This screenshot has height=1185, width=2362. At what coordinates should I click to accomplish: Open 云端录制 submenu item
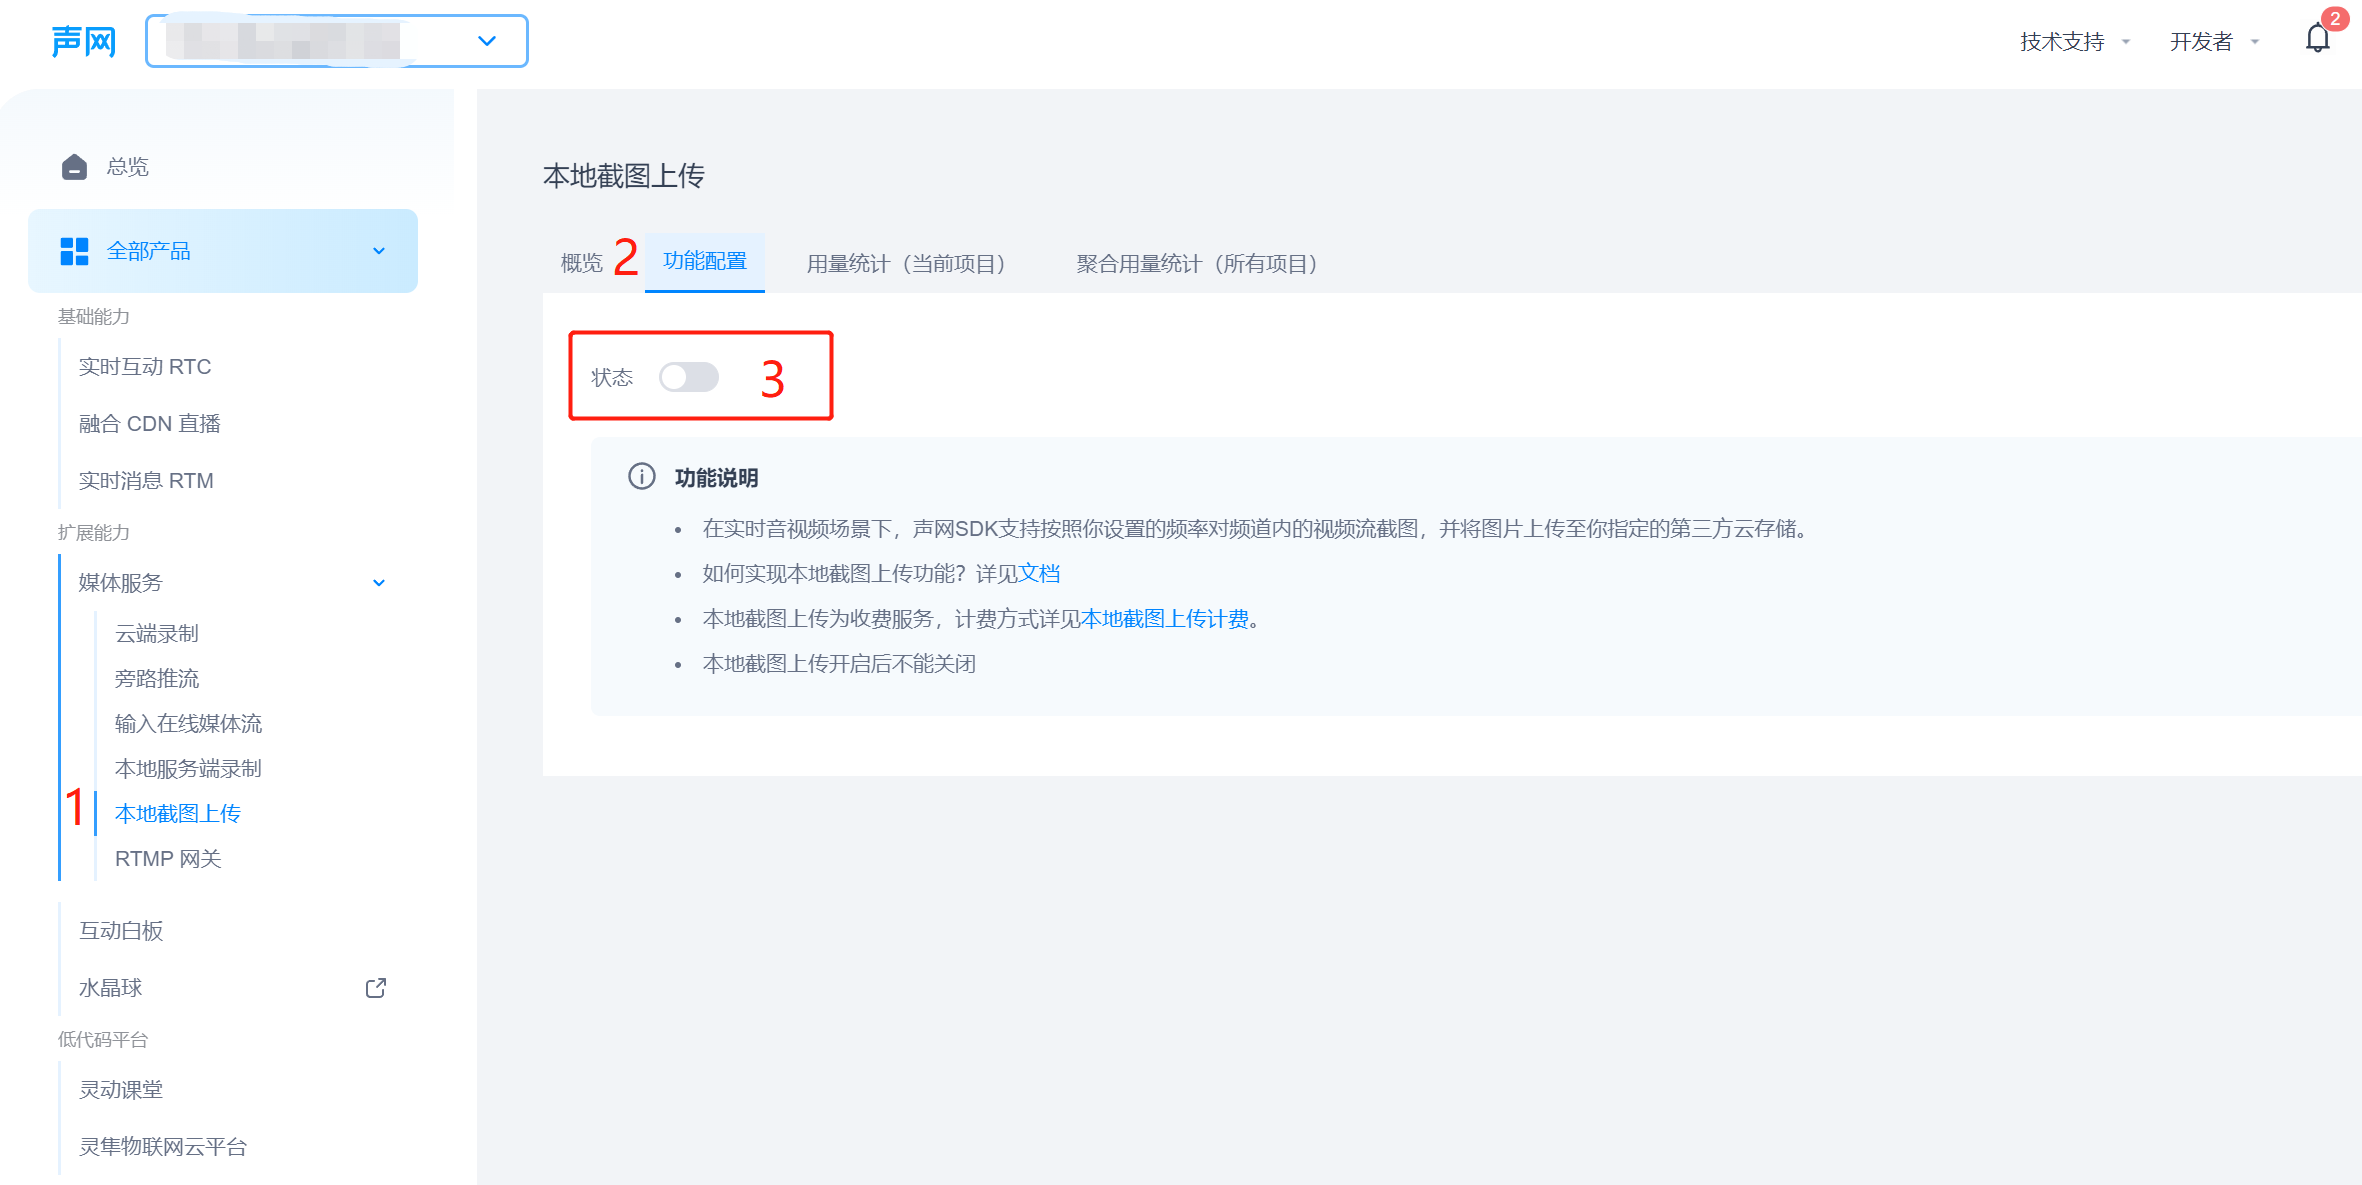click(x=157, y=634)
